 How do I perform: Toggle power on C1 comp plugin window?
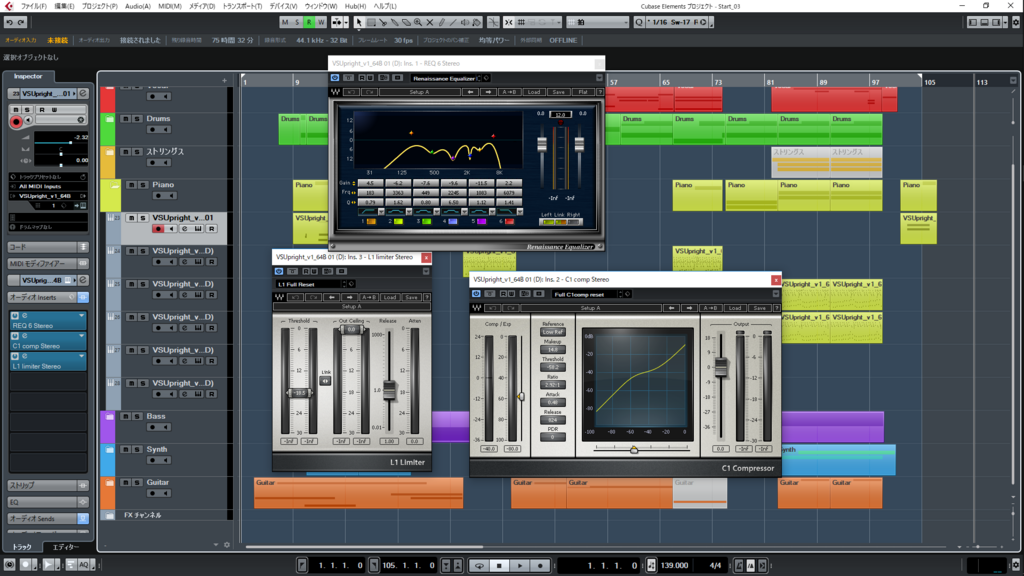tap(476, 294)
